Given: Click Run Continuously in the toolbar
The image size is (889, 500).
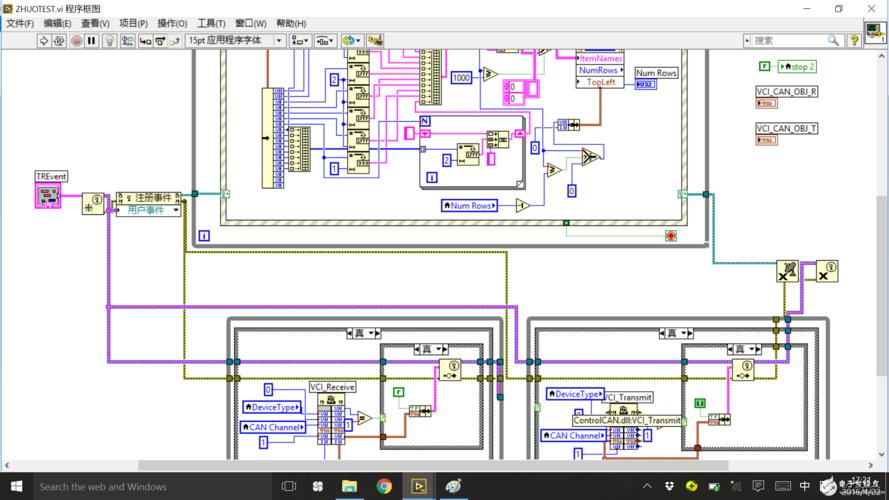Looking at the screenshot, I should 59,41.
